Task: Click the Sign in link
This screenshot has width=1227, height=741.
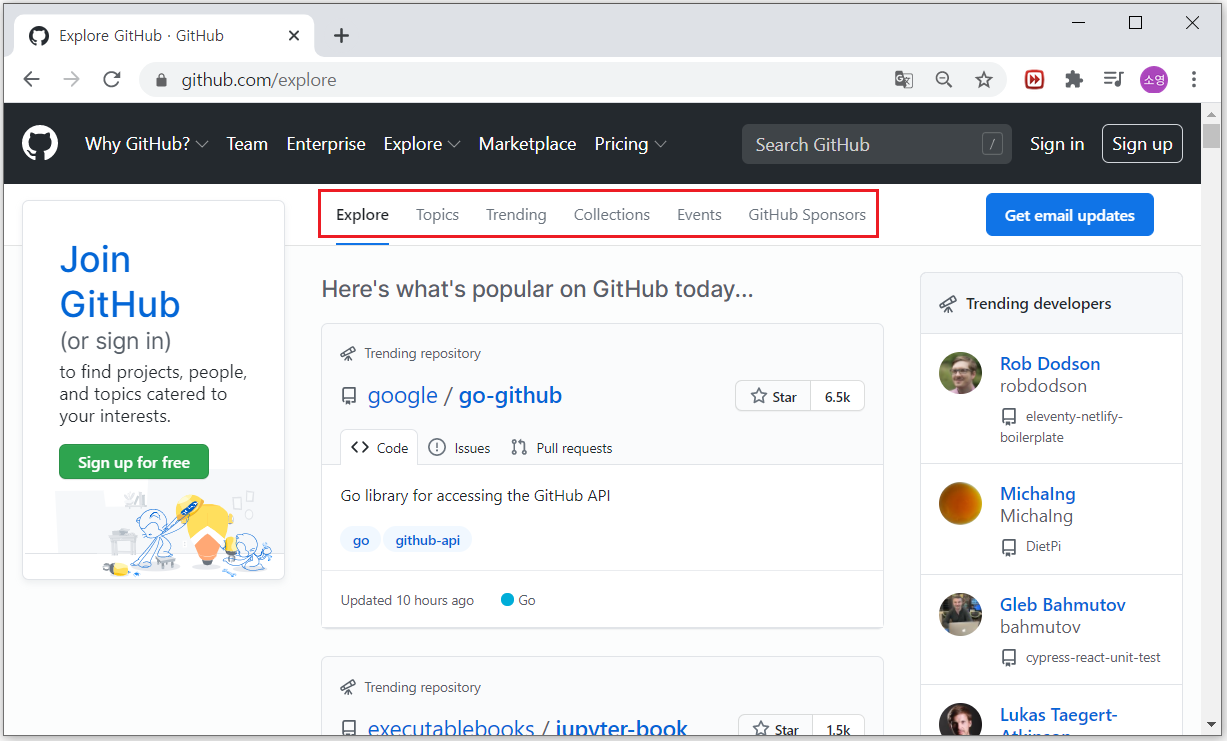Action: click(x=1057, y=144)
